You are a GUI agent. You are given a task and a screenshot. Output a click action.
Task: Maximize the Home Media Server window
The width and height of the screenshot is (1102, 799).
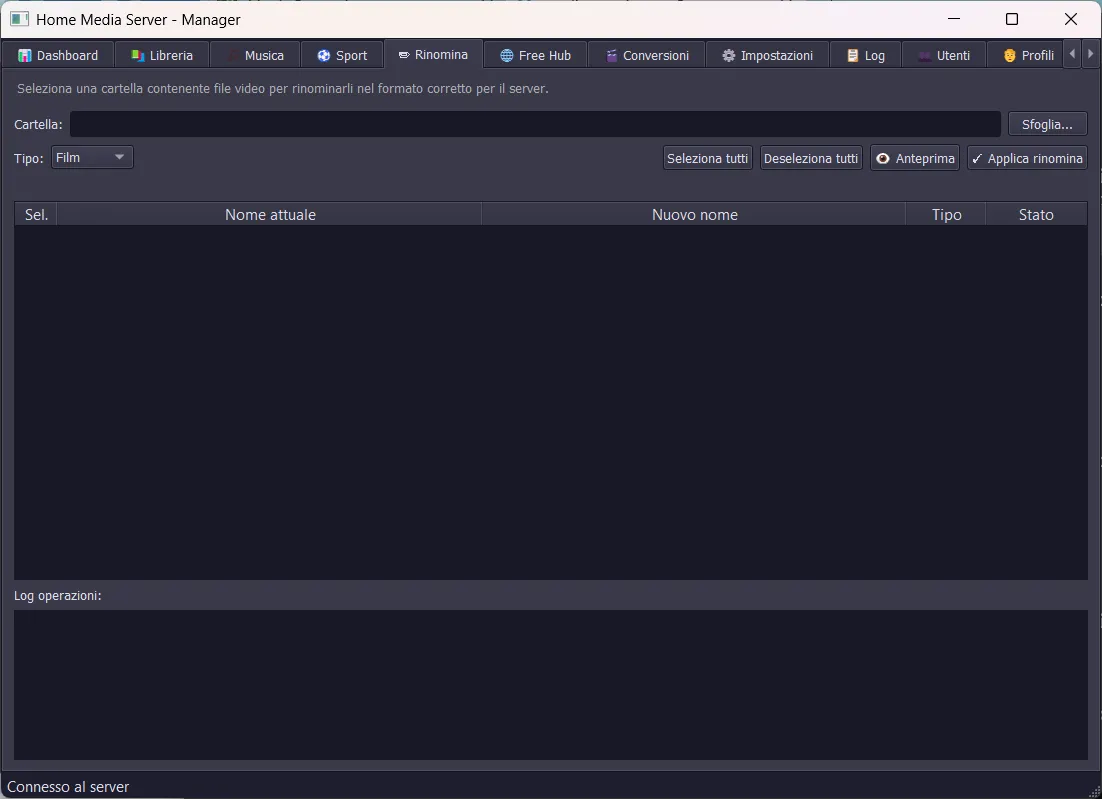[x=1012, y=19]
